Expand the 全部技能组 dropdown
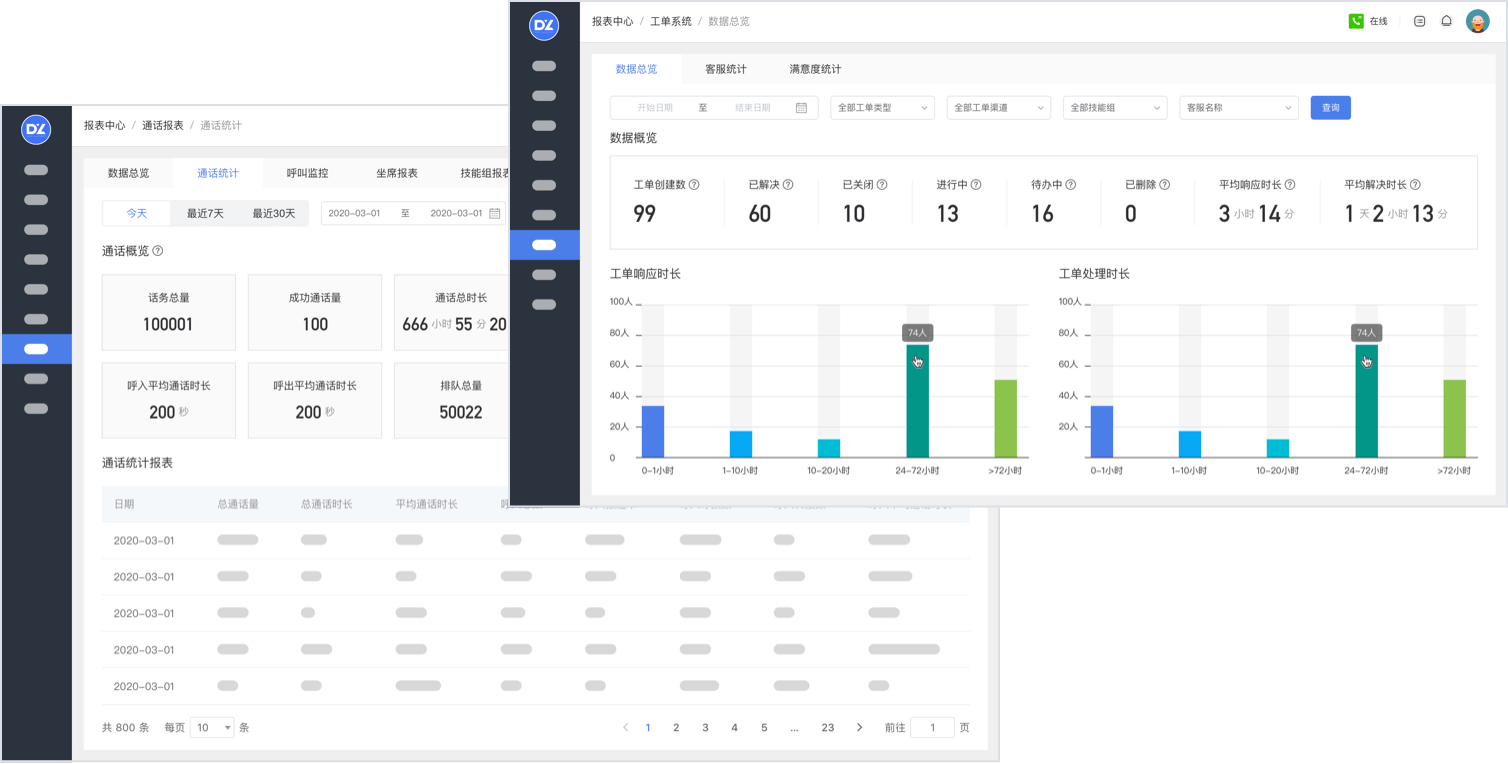1508x764 pixels. click(1114, 108)
